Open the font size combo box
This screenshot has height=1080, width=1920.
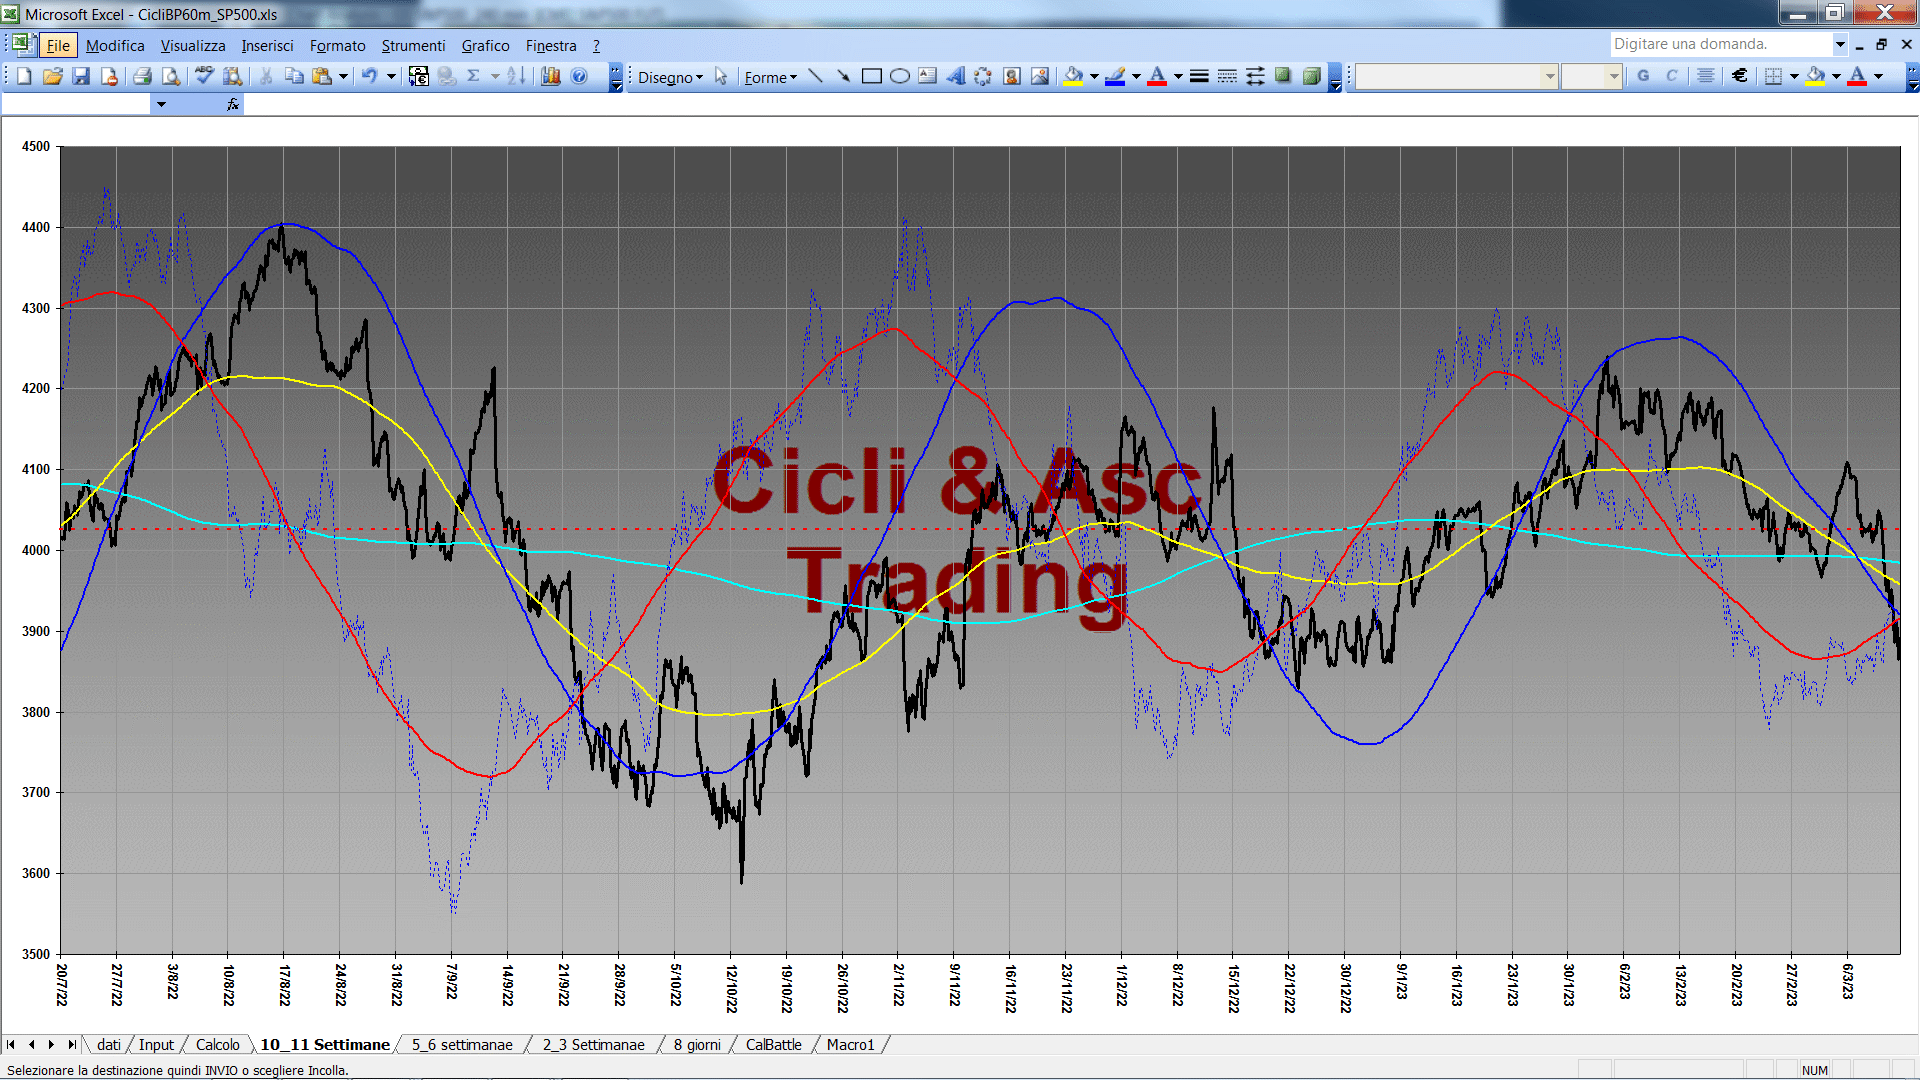1591,76
